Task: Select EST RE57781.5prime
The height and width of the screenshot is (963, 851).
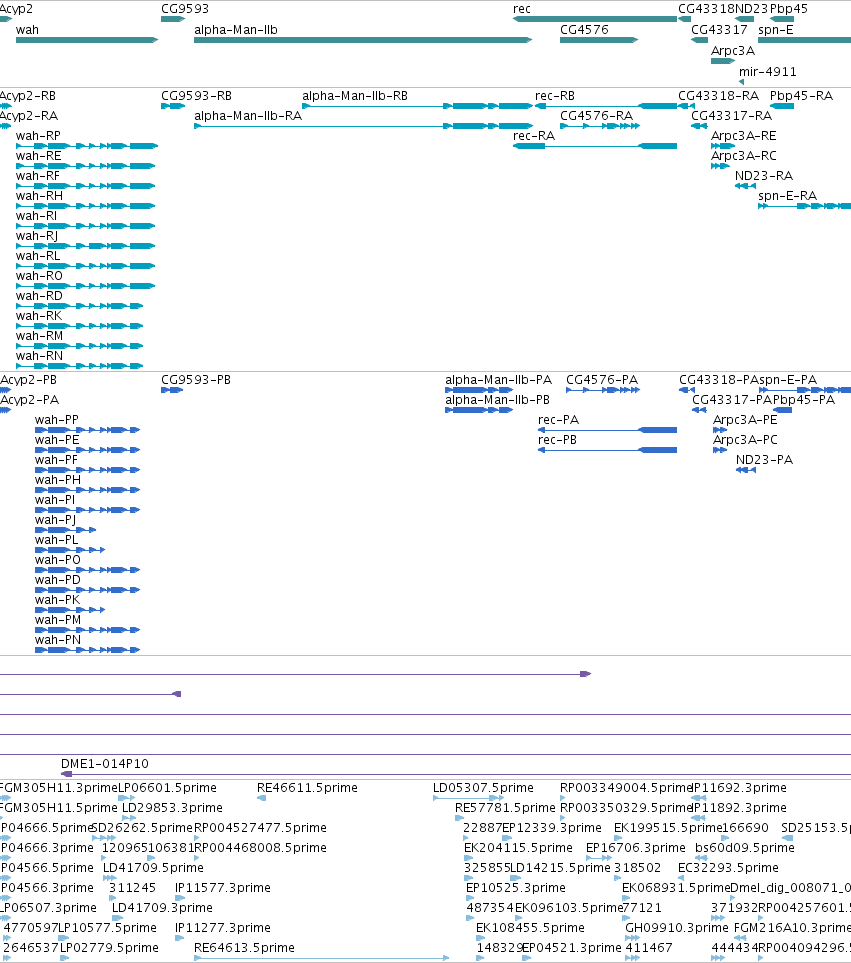Action: 460,817
